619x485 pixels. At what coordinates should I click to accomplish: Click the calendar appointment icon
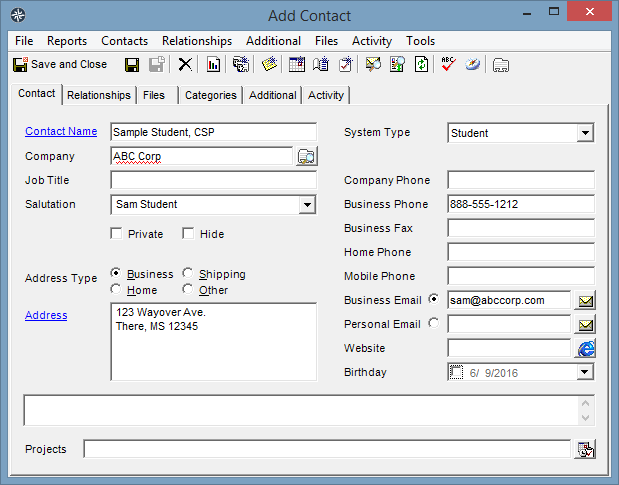pyautogui.click(x=297, y=65)
